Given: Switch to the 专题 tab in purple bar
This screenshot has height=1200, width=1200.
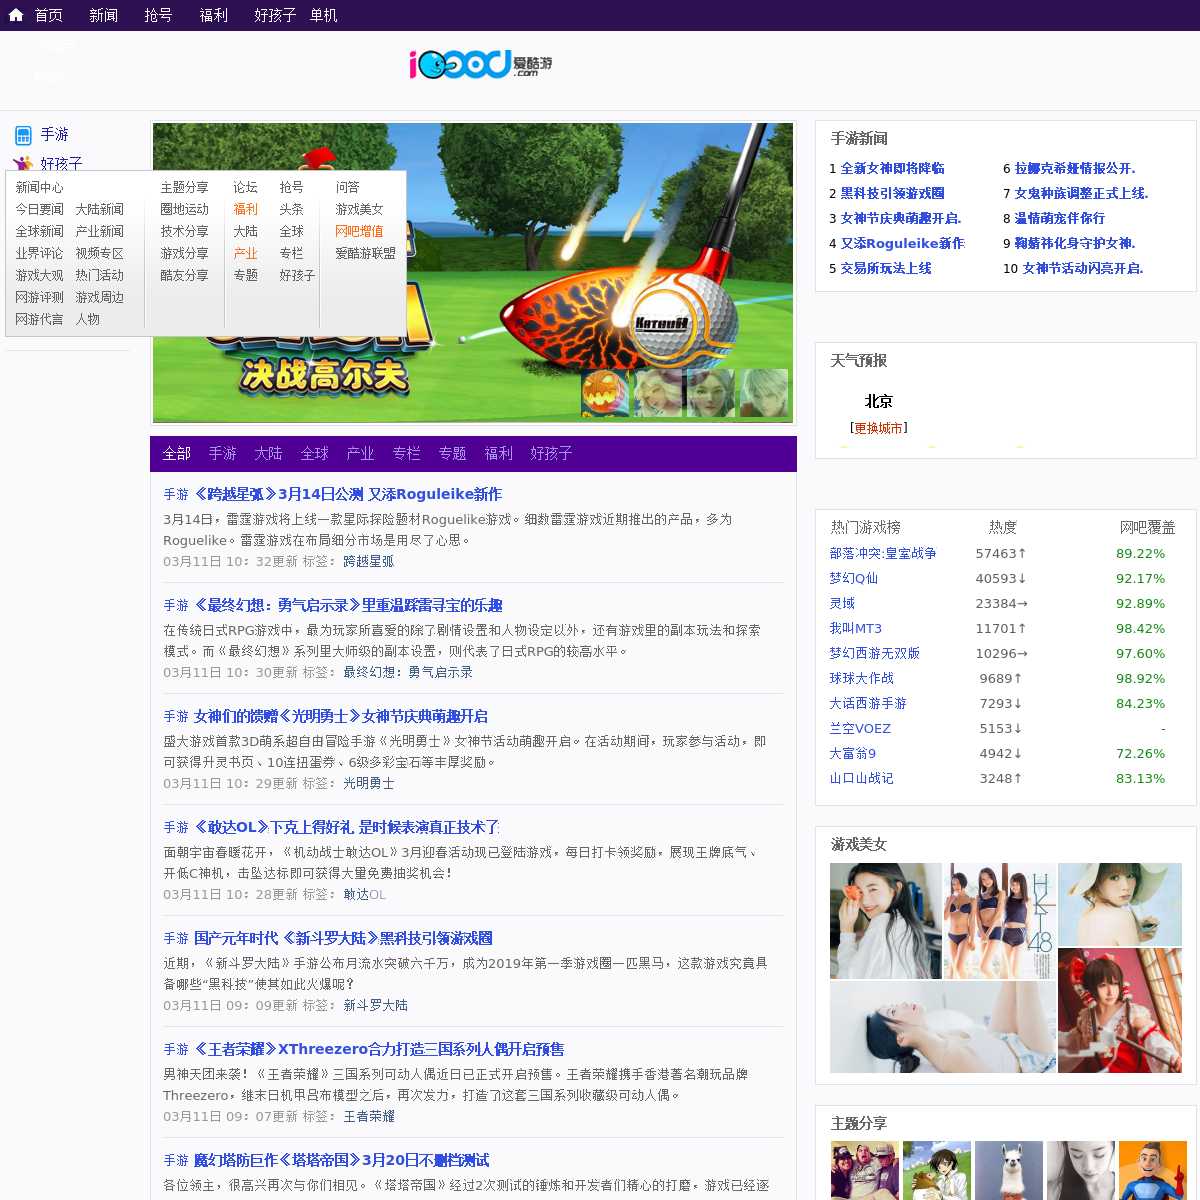Looking at the screenshot, I should coord(452,454).
